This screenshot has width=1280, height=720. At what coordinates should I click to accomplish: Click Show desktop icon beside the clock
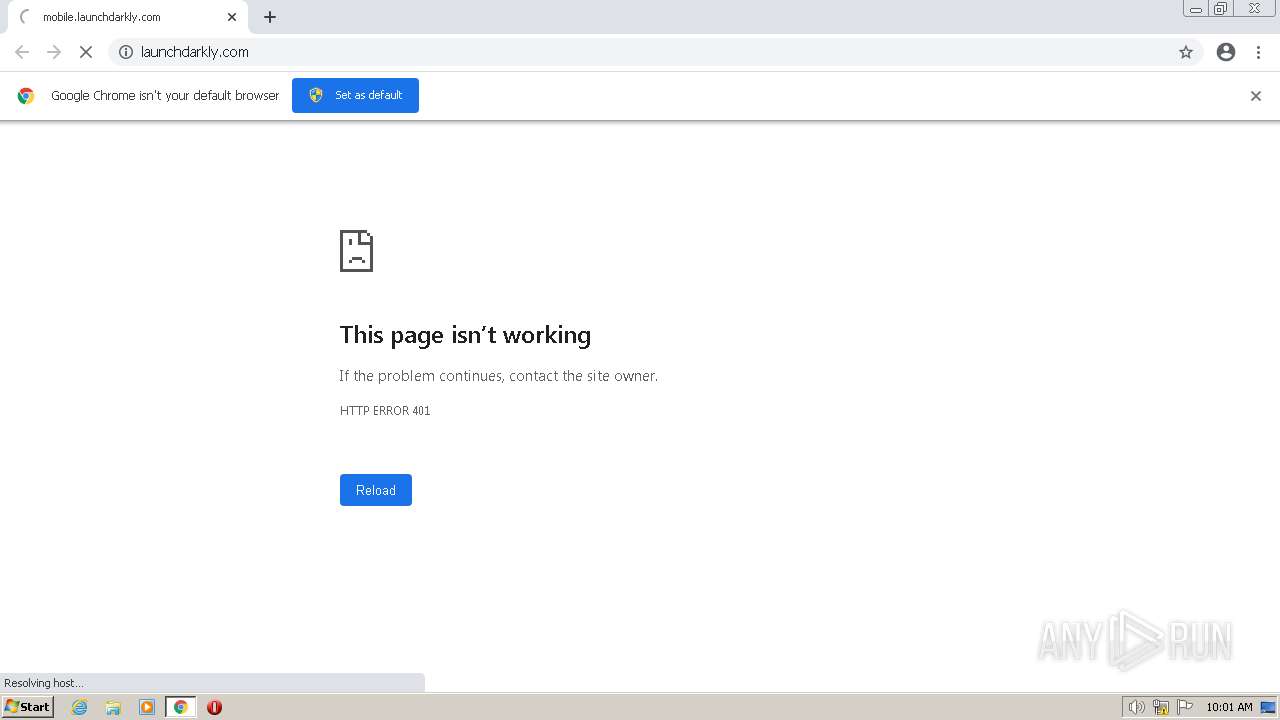(x=1268, y=707)
